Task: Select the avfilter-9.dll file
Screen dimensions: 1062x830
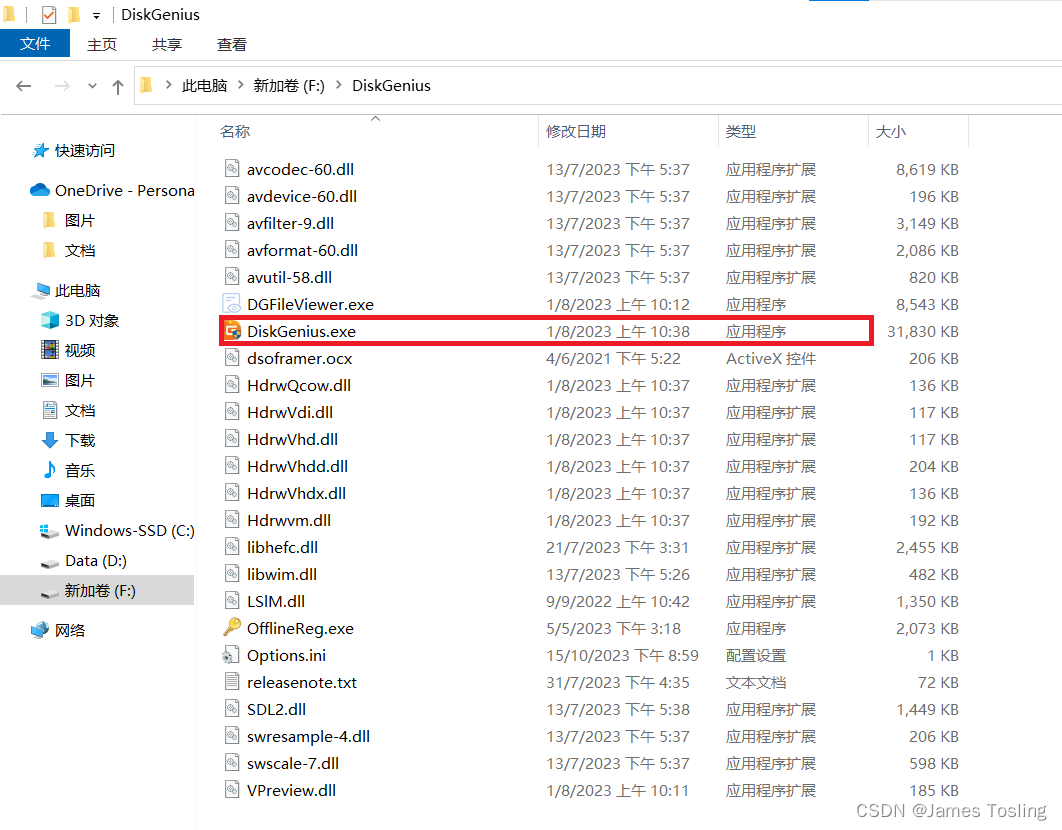Action: click(290, 224)
